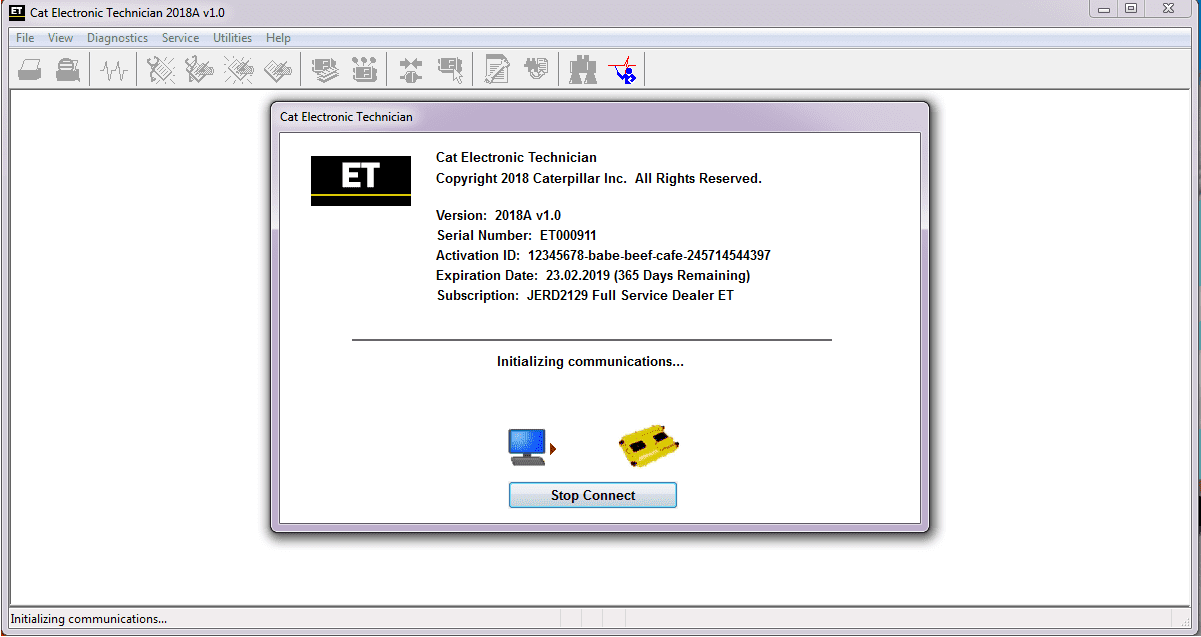Open the Help menu

click(x=278, y=38)
